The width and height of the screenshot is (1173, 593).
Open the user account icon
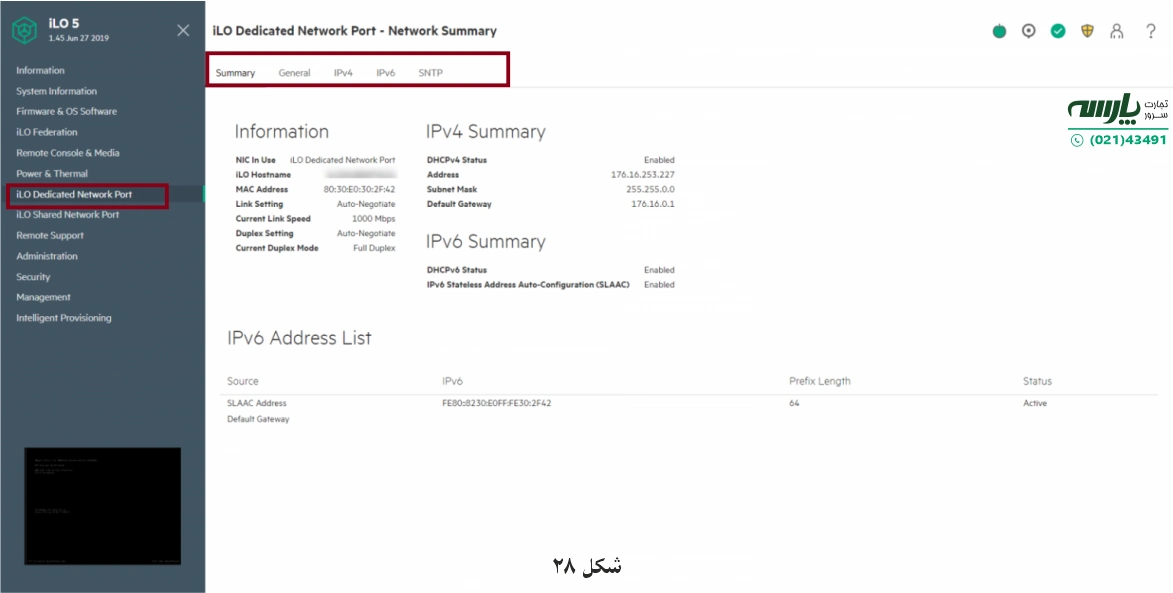[x=1116, y=31]
